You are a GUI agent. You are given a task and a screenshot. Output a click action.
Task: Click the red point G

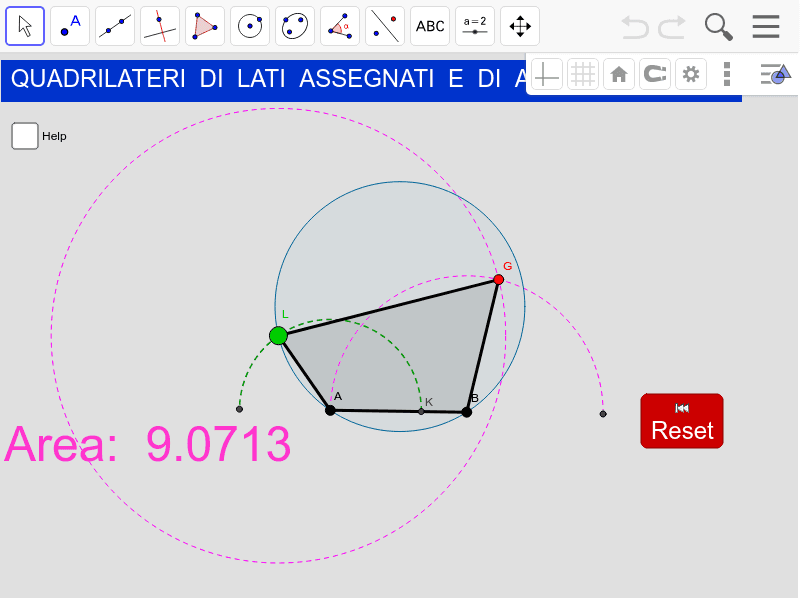click(x=498, y=280)
